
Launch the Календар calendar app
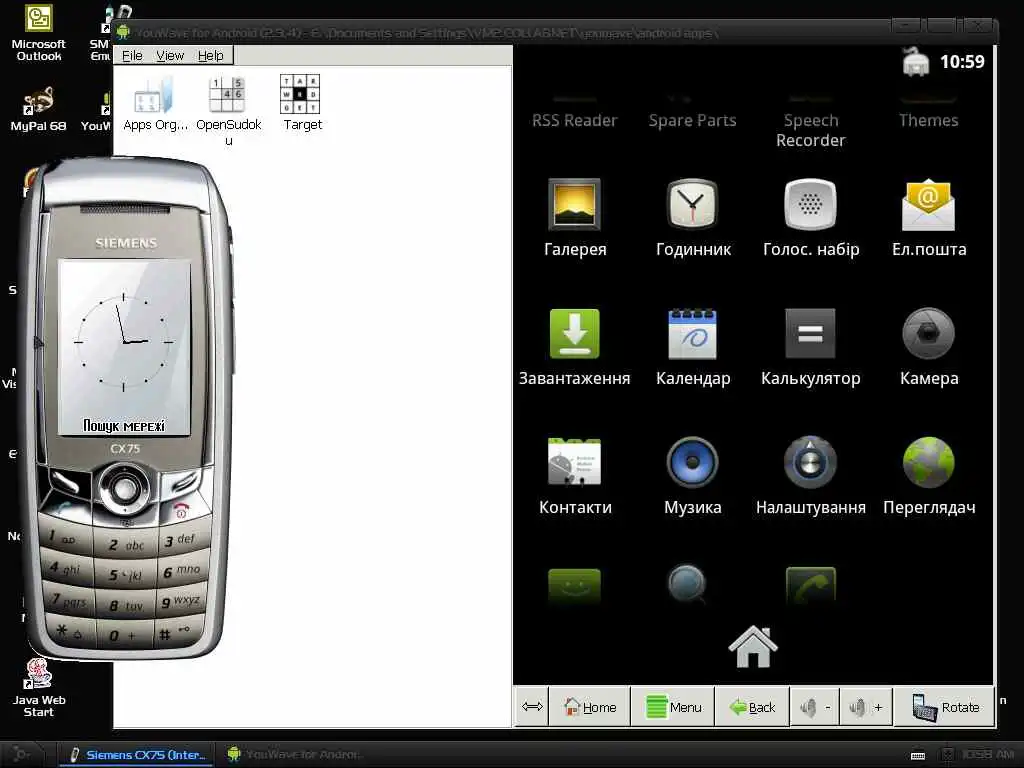[x=693, y=347]
